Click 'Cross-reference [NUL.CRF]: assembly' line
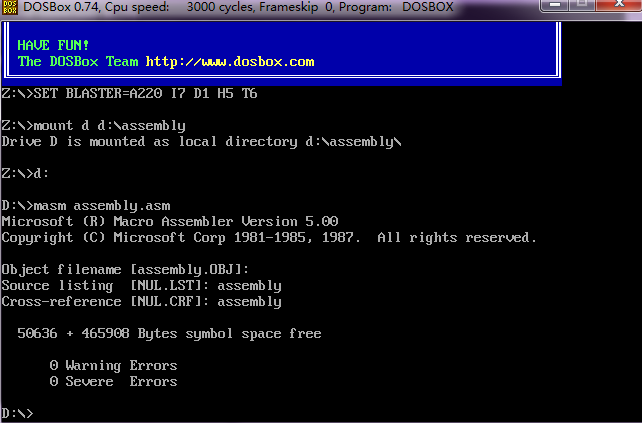The height and width of the screenshot is (423, 642). pyautogui.click(x=142, y=302)
